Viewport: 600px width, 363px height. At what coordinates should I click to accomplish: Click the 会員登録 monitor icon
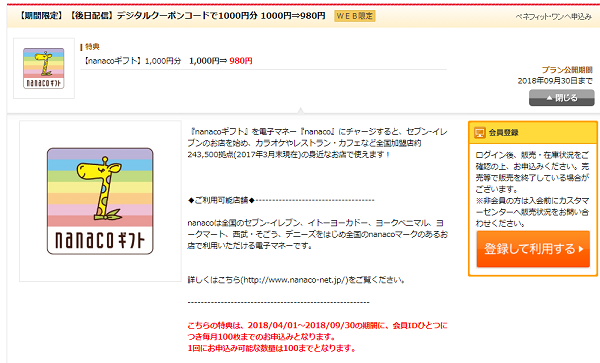[479, 133]
